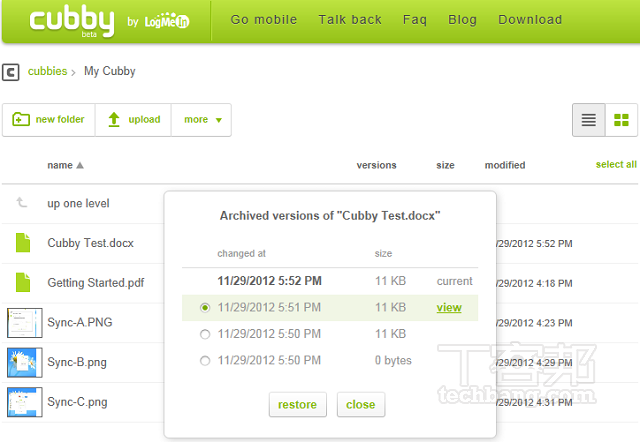This screenshot has width=640, height=442.
Task: Open Sync-A.PNG thumbnail preview
Action: click(x=24, y=322)
